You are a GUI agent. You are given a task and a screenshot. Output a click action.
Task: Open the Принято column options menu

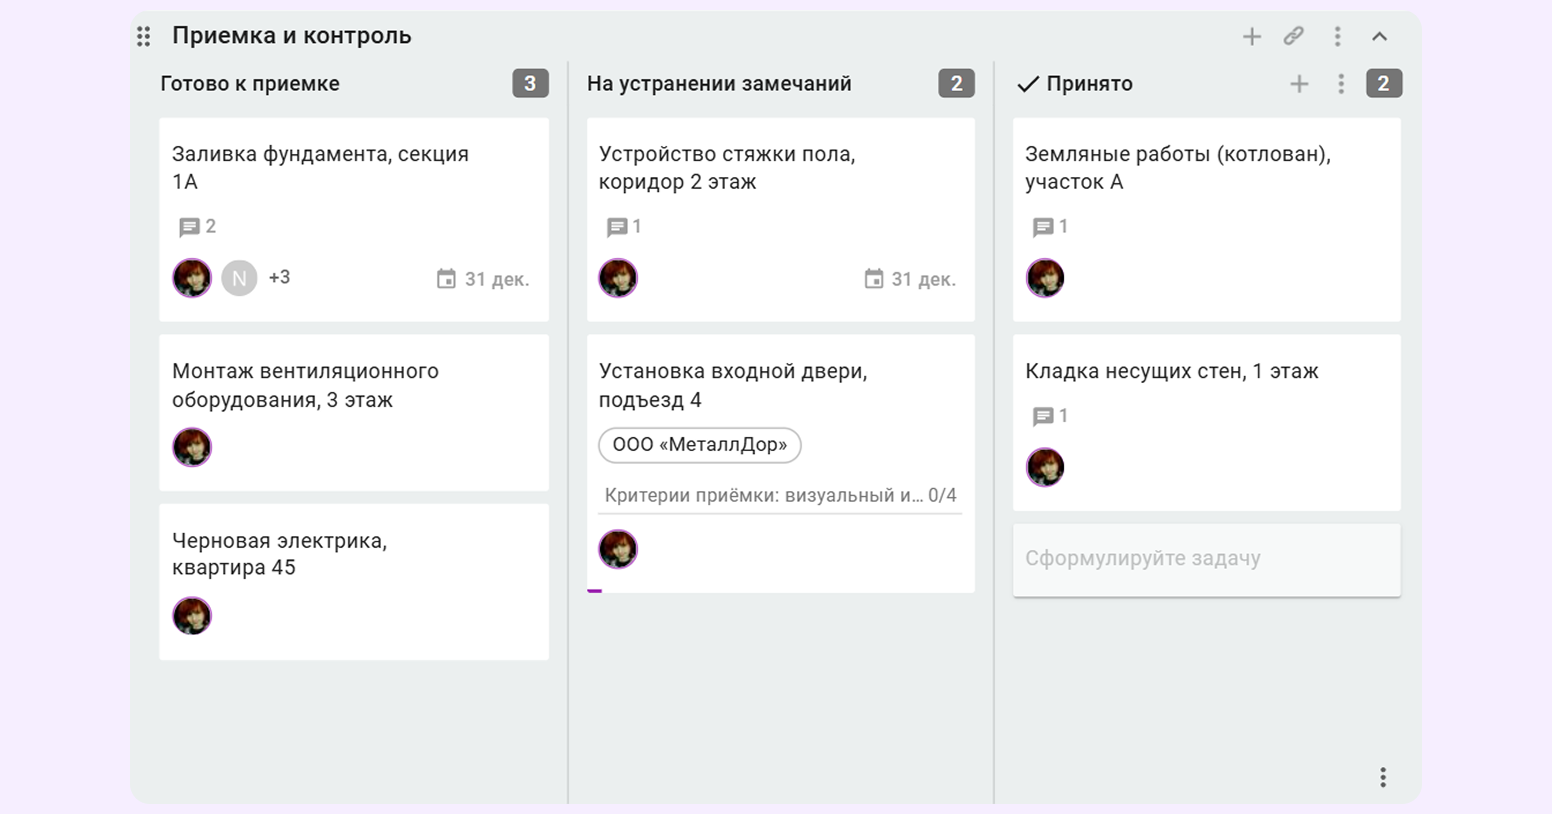pyautogui.click(x=1341, y=84)
